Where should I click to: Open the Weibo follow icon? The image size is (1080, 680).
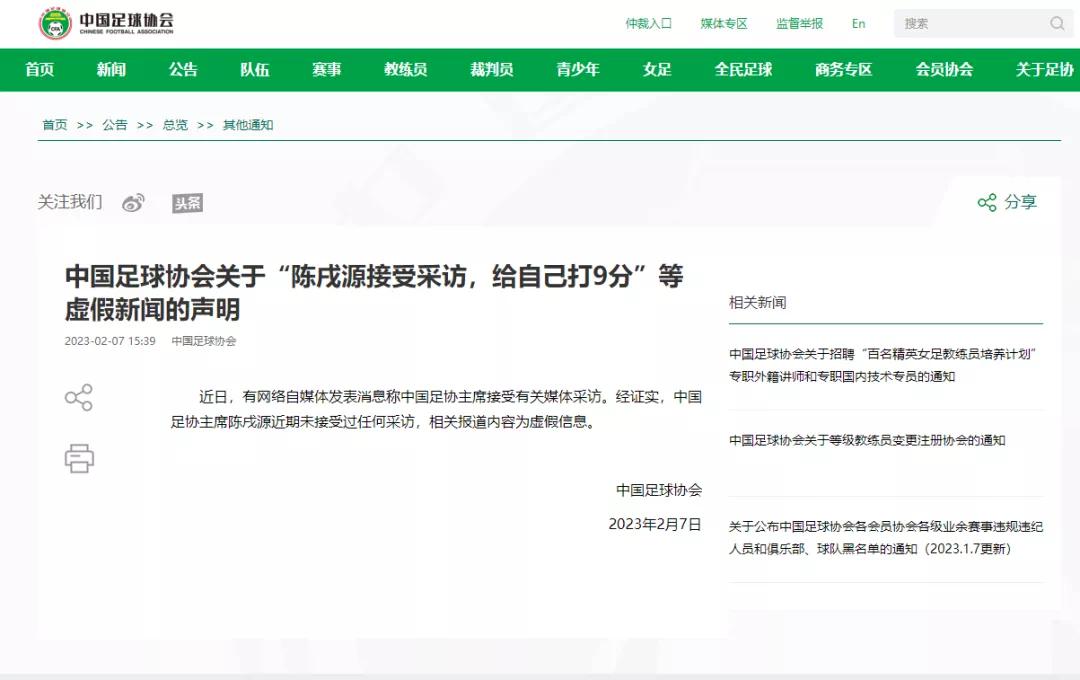pyautogui.click(x=133, y=203)
